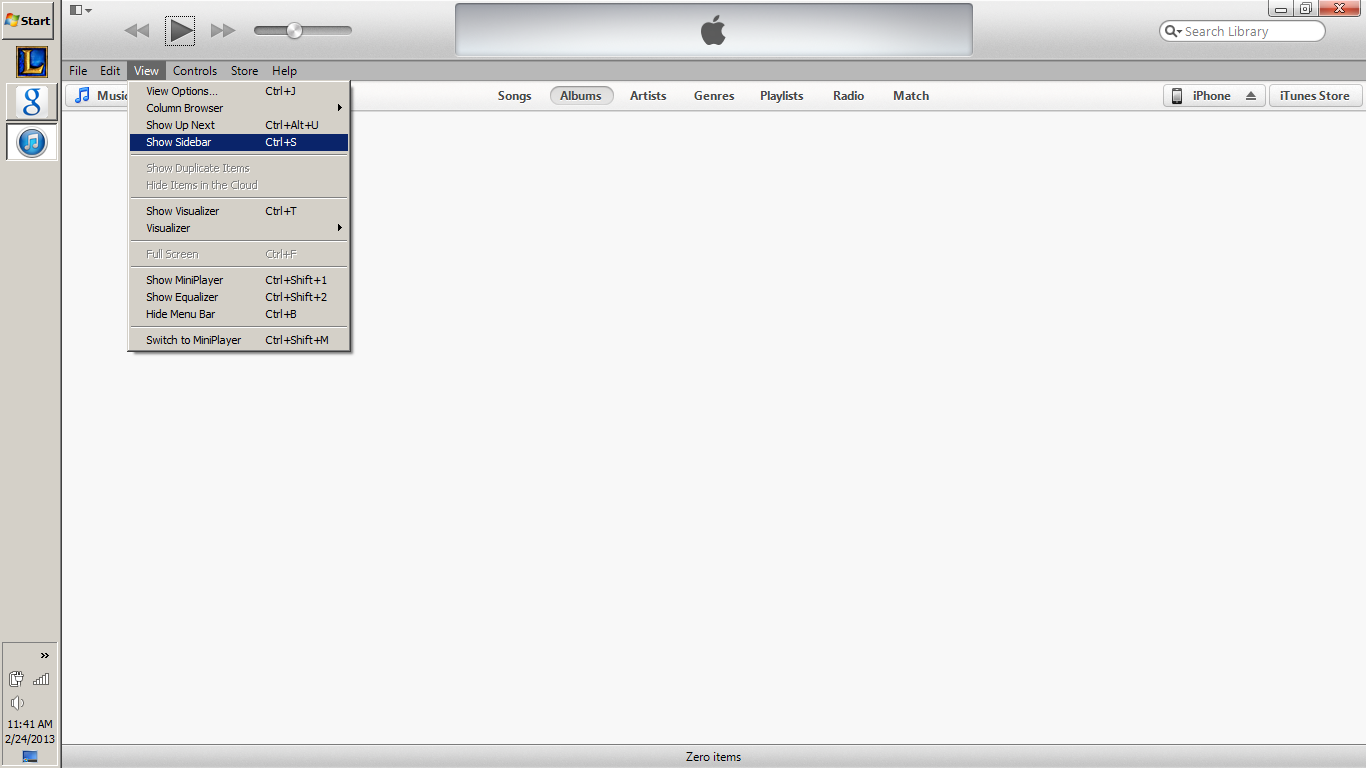The image size is (1366, 768).
Task: Click the network signal tray icon
Action: (x=41, y=679)
